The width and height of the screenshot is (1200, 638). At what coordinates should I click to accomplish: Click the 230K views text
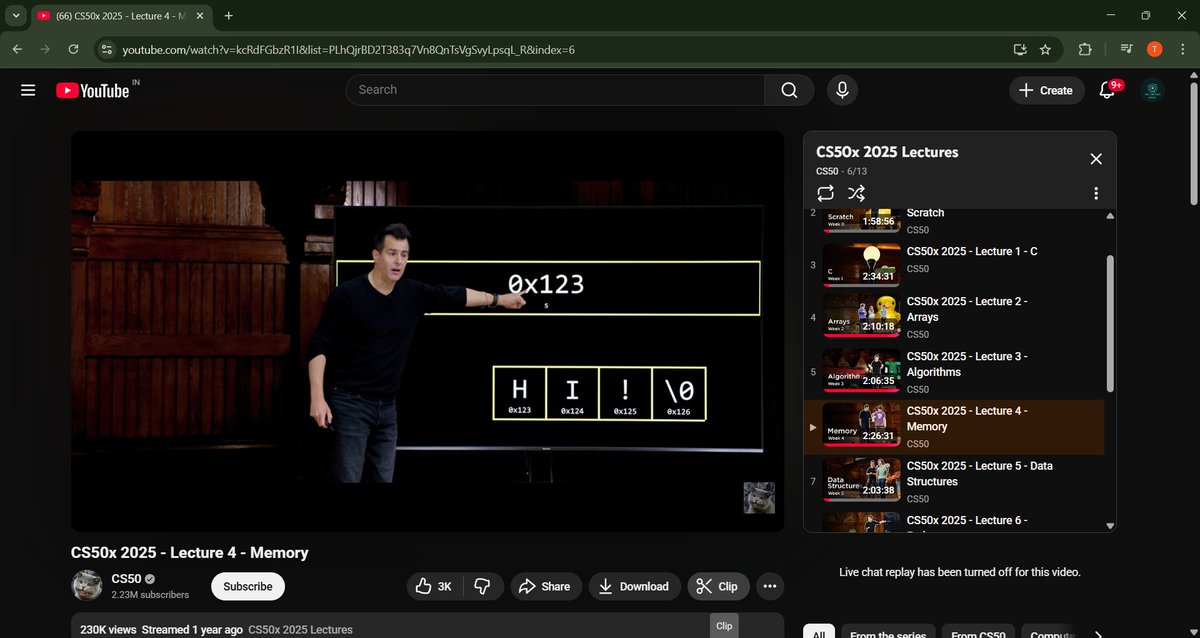tap(110, 630)
